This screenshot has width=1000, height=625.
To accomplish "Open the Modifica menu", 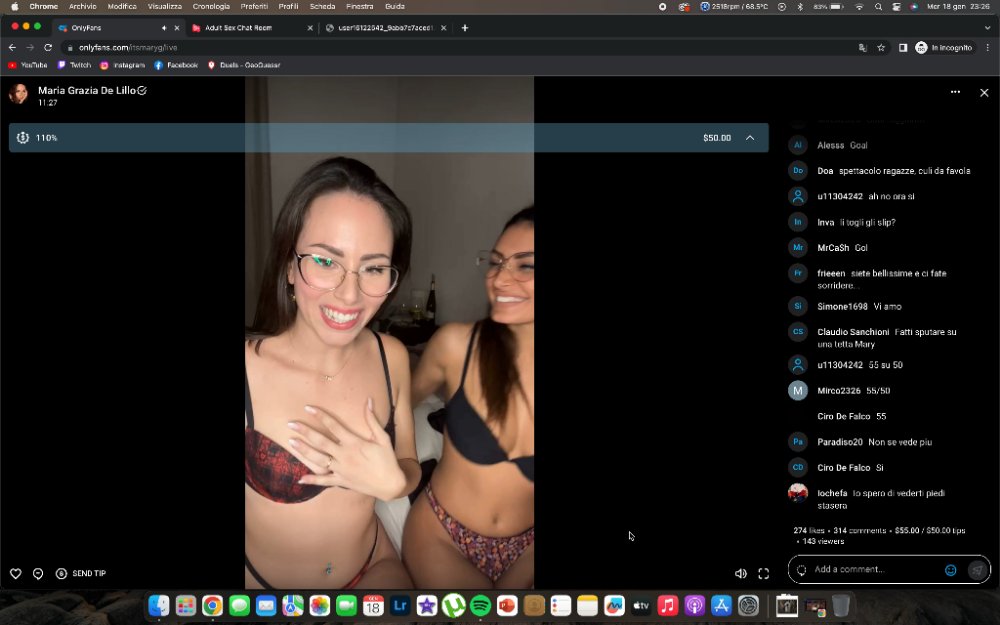I will [x=122, y=6].
